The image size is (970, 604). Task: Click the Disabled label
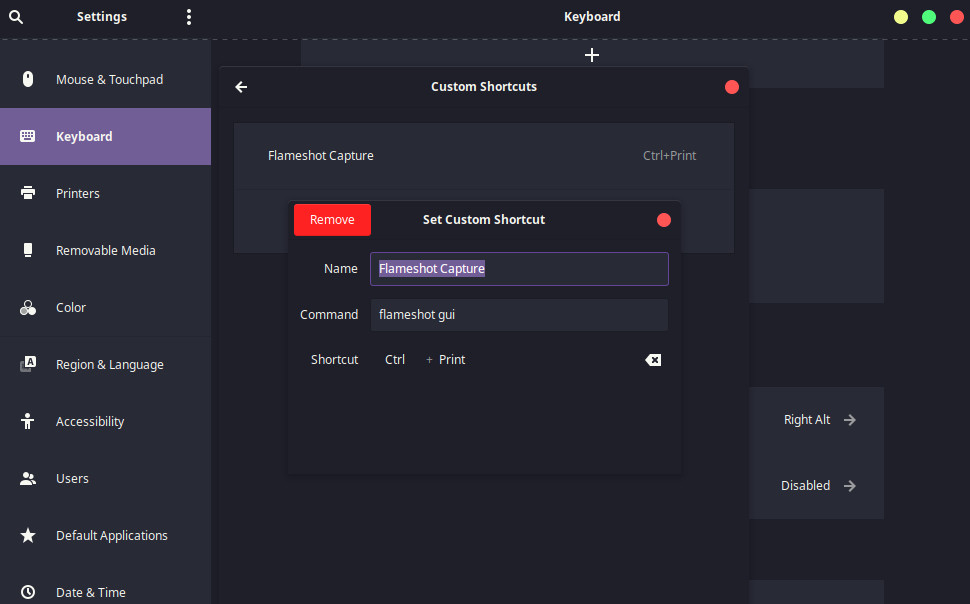point(805,486)
